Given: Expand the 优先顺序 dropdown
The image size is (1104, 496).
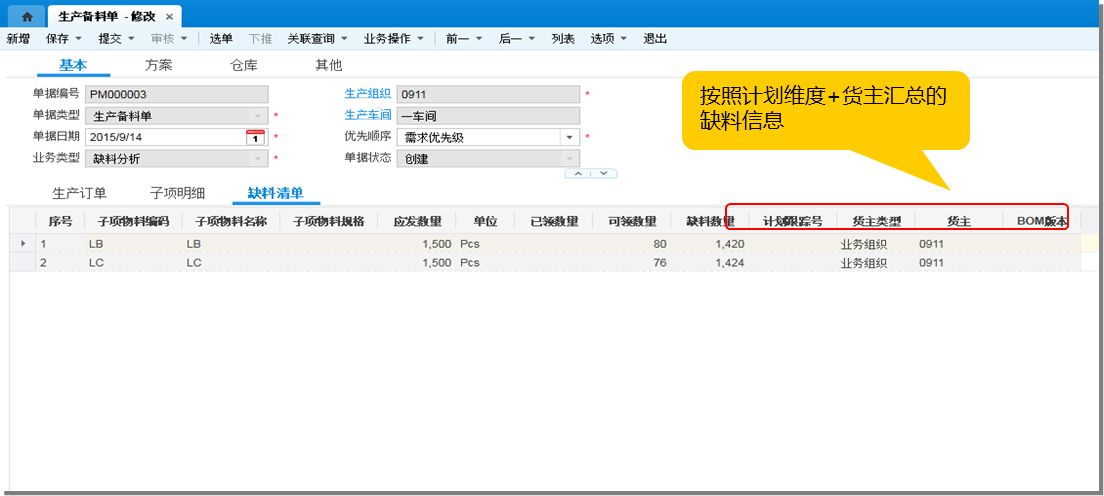Looking at the screenshot, I should pyautogui.click(x=569, y=137).
